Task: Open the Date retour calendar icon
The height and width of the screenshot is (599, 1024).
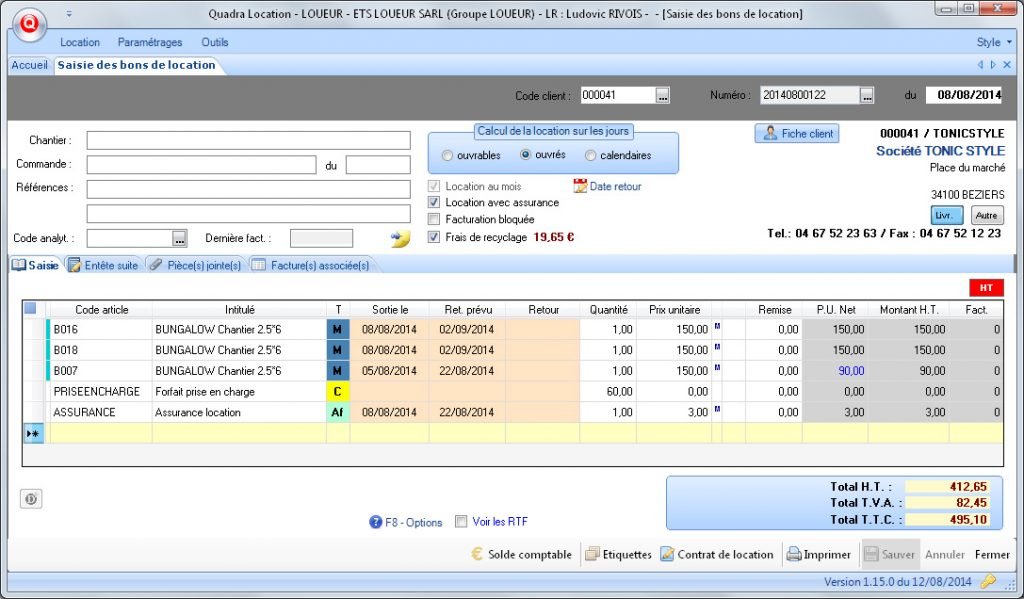Action: (582, 185)
